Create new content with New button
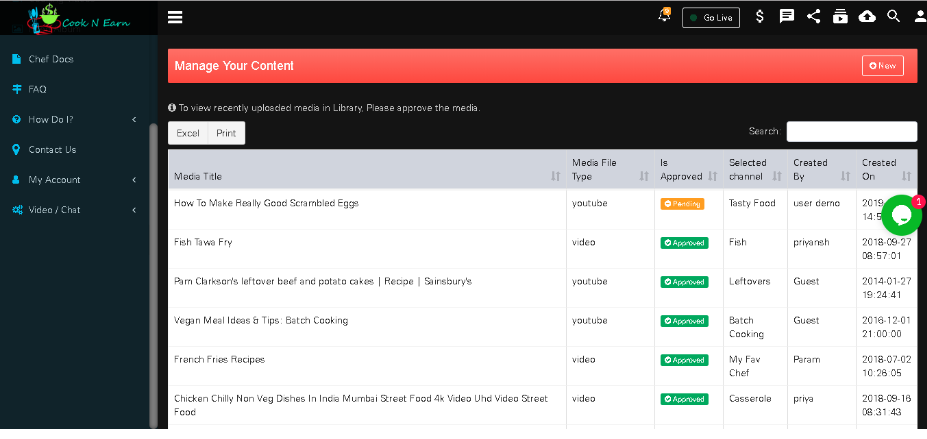927x439 pixels. tap(883, 66)
